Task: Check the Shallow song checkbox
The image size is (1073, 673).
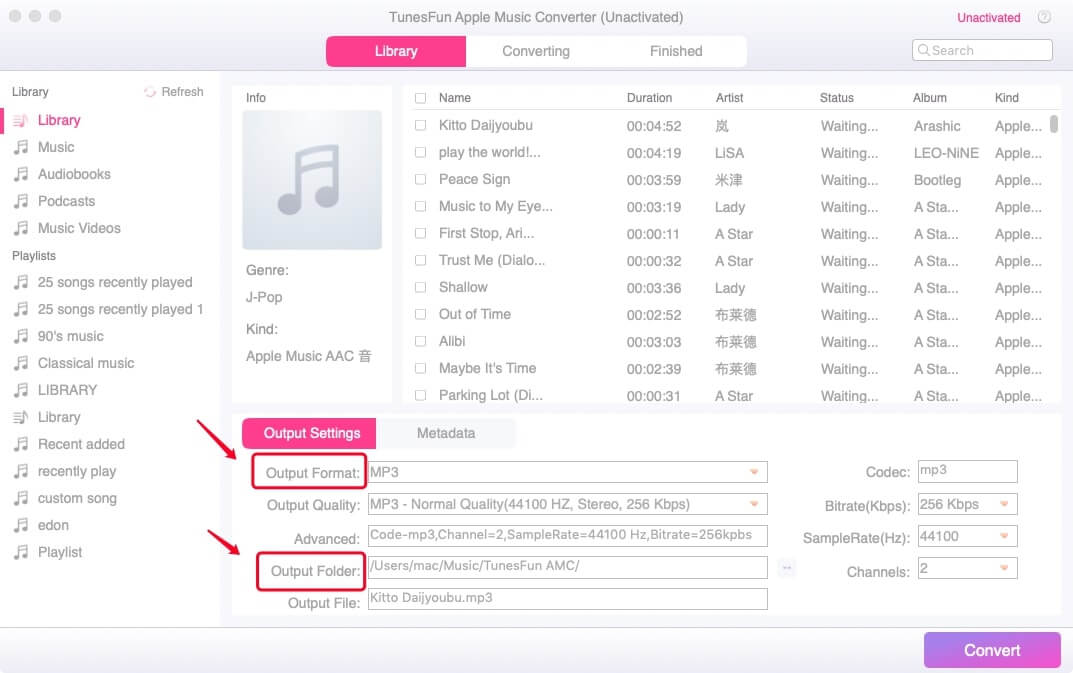Action: click(x=420, y=287)
